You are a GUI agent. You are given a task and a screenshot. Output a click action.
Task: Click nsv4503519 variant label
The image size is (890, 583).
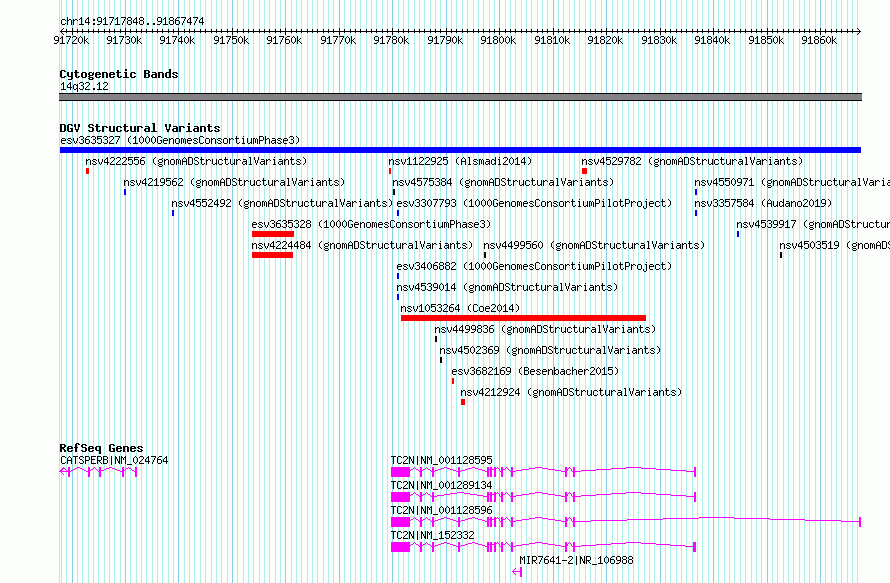pos(834,245)
